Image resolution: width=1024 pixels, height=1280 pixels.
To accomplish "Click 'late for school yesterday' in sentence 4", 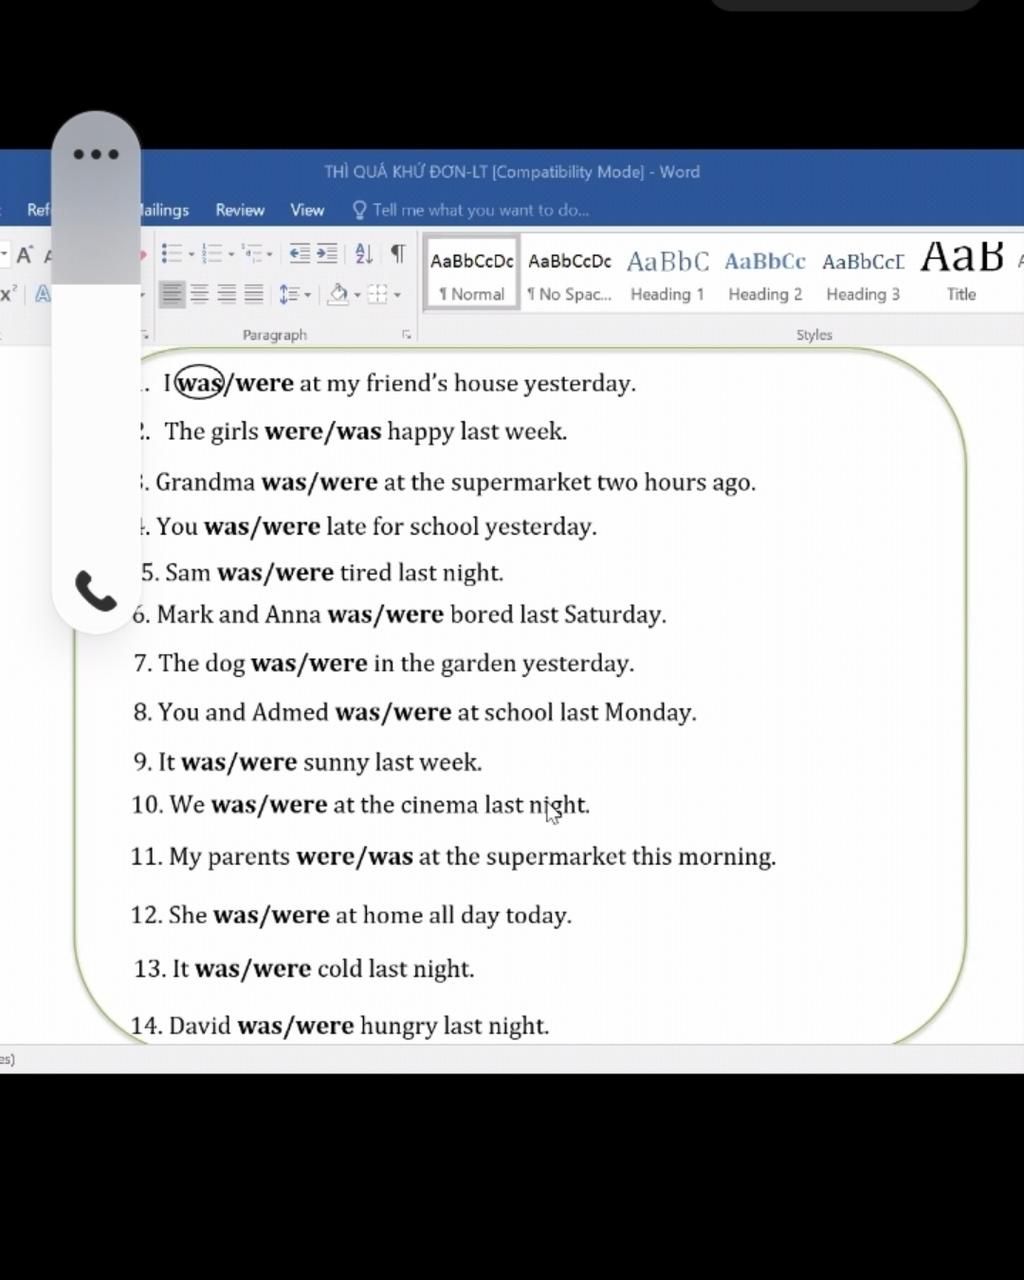I will point(461,527).
